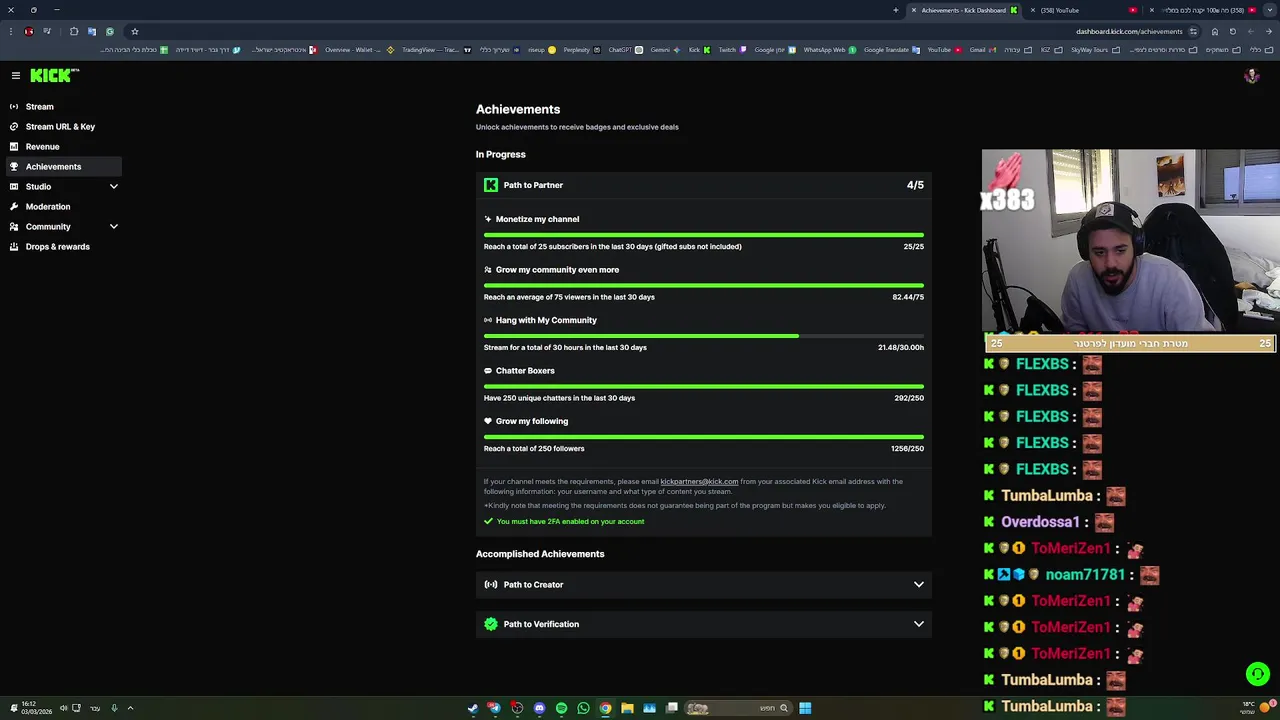
Task: Open the WhatsApp Web bookmark
Action: tap(829, 50)
